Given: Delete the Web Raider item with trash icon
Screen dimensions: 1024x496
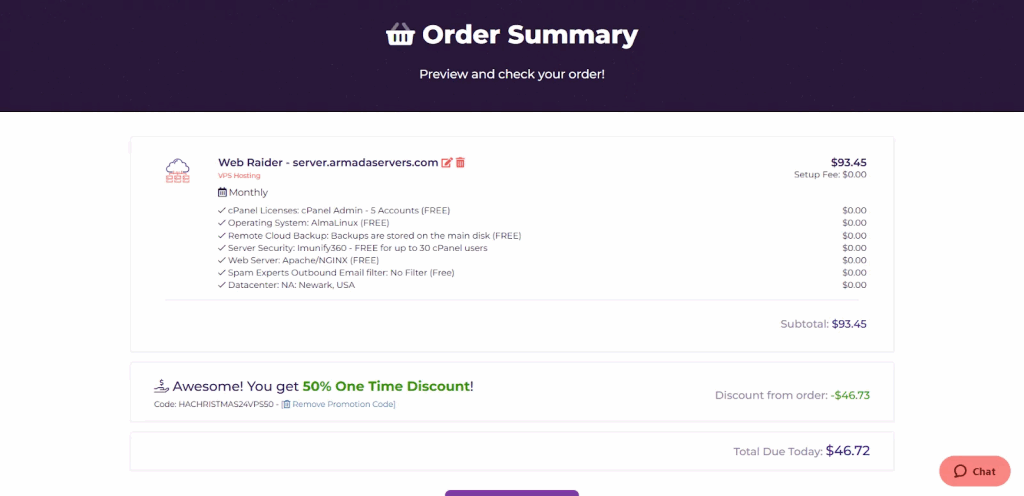Looking at the screenshot, I should [x=460, y=163].
